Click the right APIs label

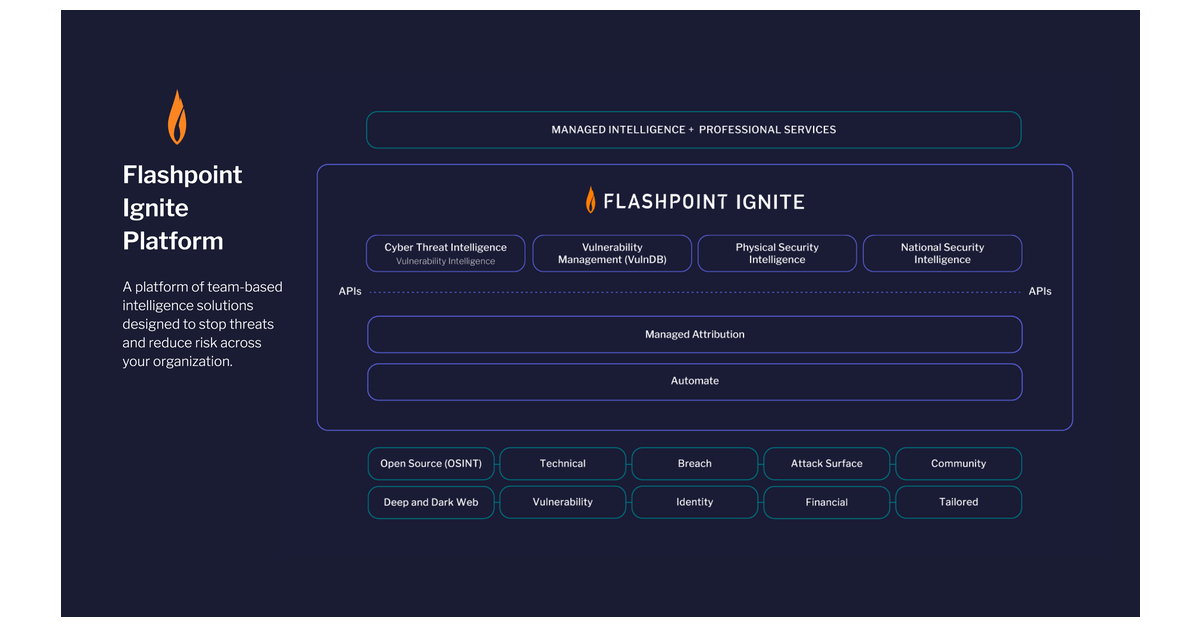click(x=1040, y=292)
